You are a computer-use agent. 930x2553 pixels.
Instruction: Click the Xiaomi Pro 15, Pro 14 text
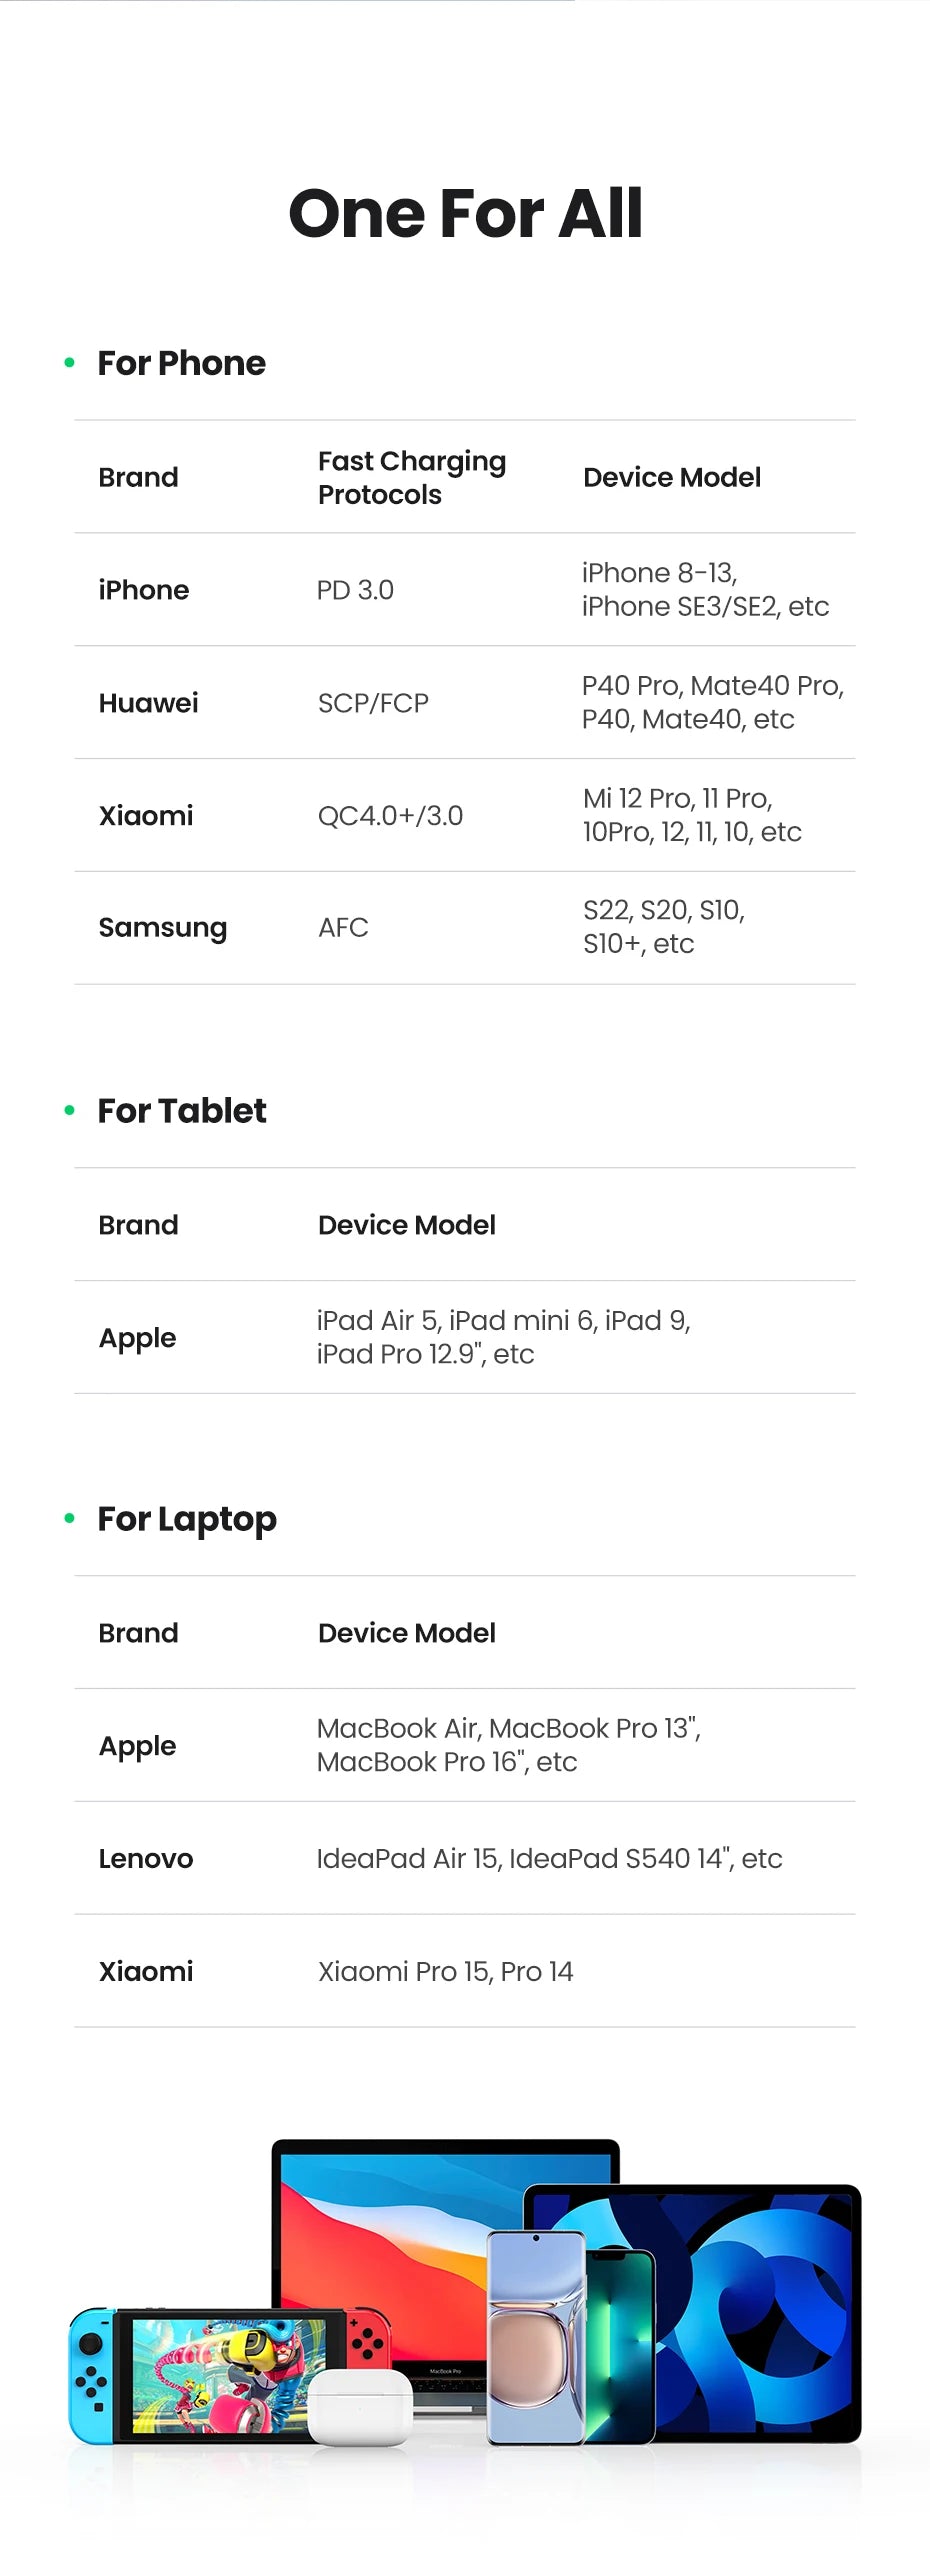[x=445, y=1971]
